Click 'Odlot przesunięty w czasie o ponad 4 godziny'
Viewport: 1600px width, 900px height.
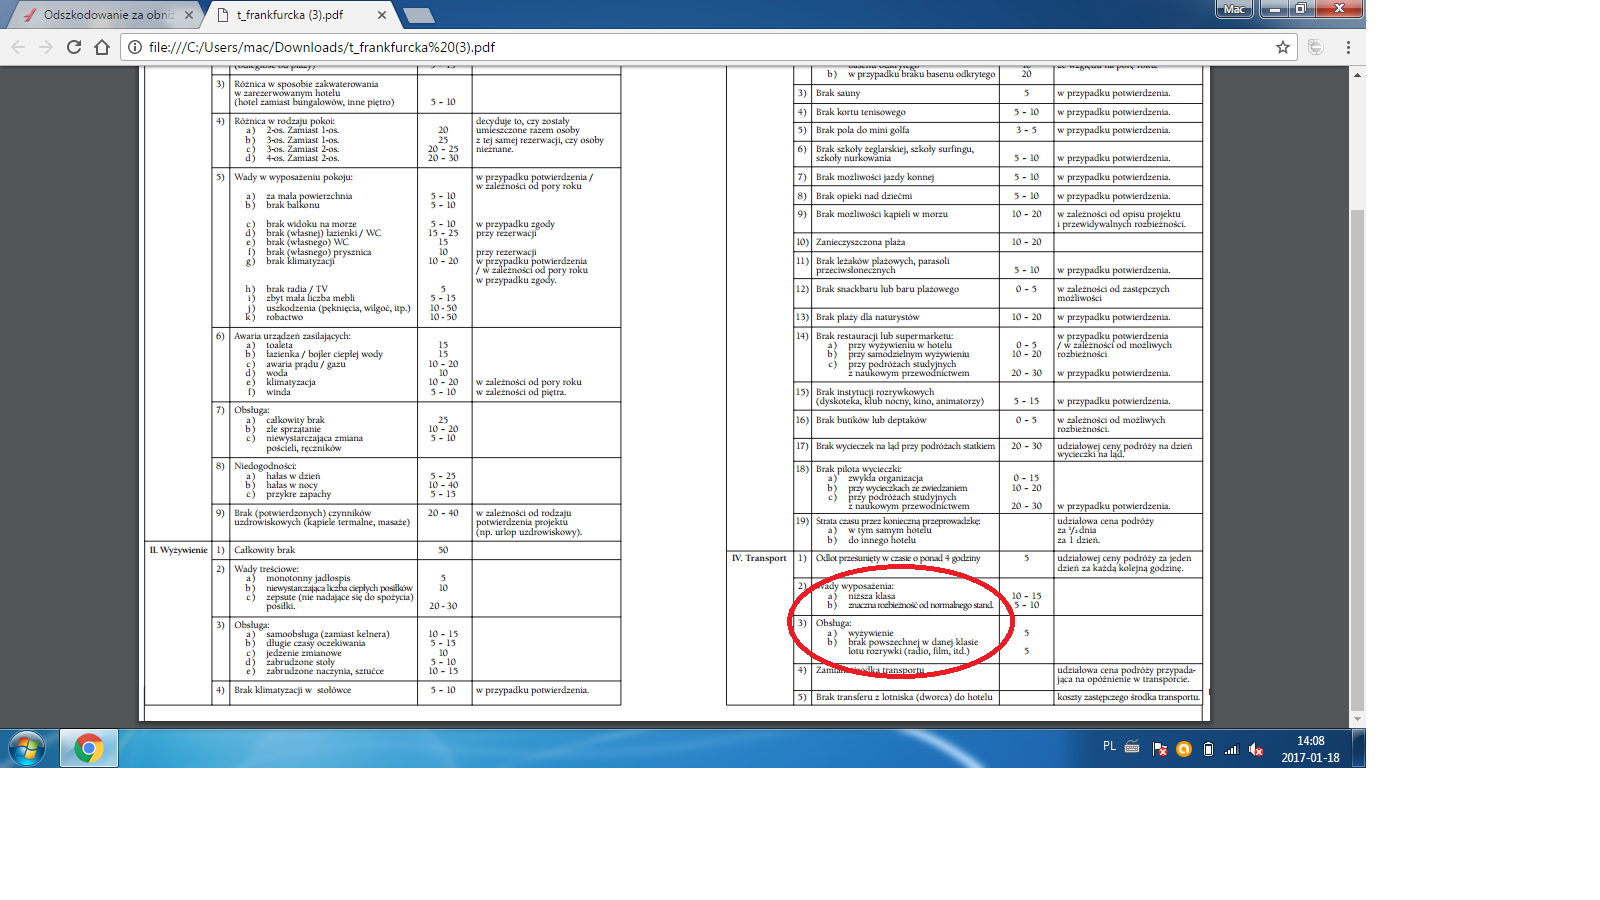point(898,558)
